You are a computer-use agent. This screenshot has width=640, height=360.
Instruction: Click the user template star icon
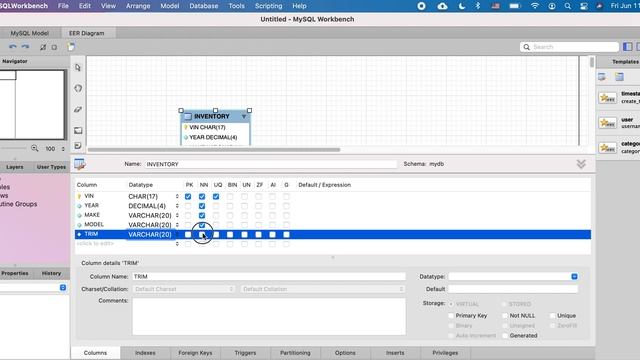point(607,123)
